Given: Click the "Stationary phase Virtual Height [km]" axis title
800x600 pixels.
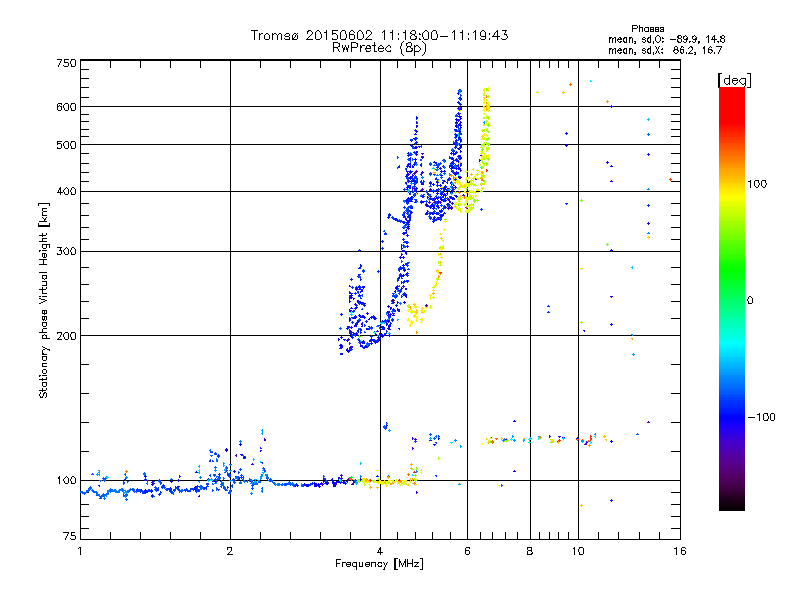Looking at the screenshot, I should pos(44,301).
